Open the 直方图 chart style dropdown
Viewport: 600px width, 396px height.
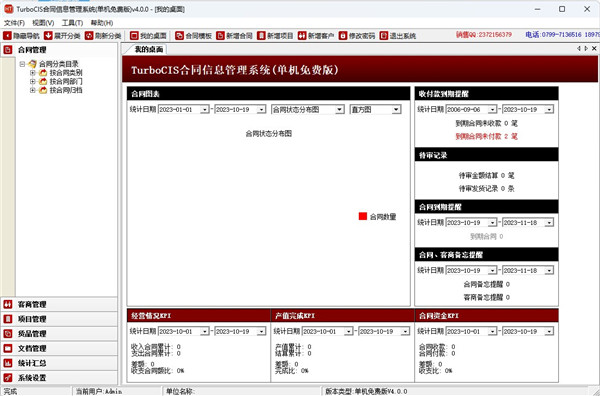click(x=396, y=110)
